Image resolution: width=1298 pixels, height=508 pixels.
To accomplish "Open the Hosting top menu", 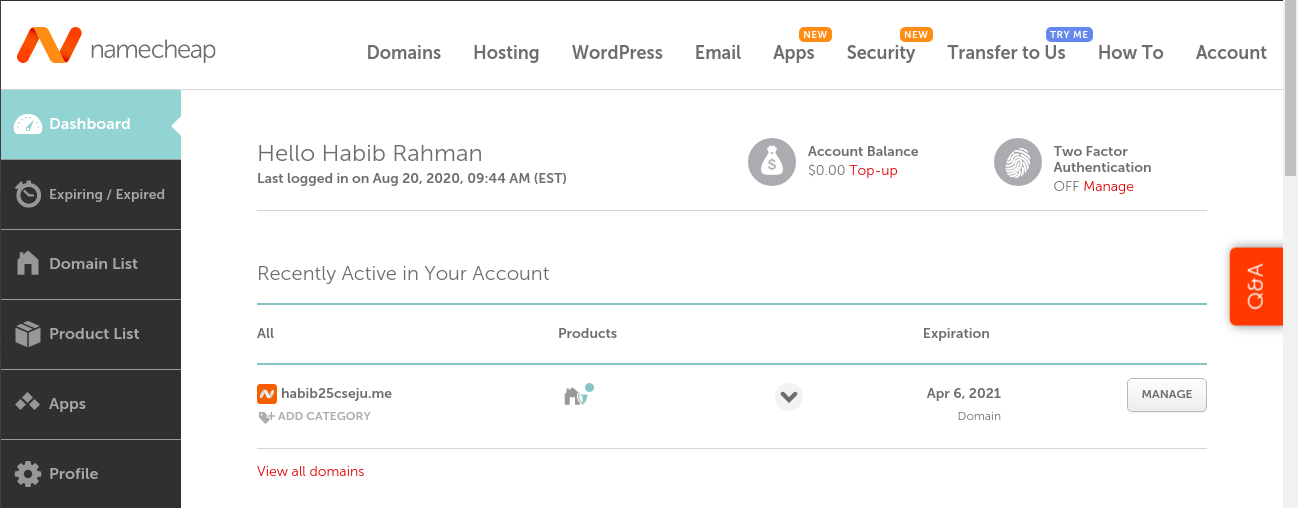I will click(x=506, y=53).
